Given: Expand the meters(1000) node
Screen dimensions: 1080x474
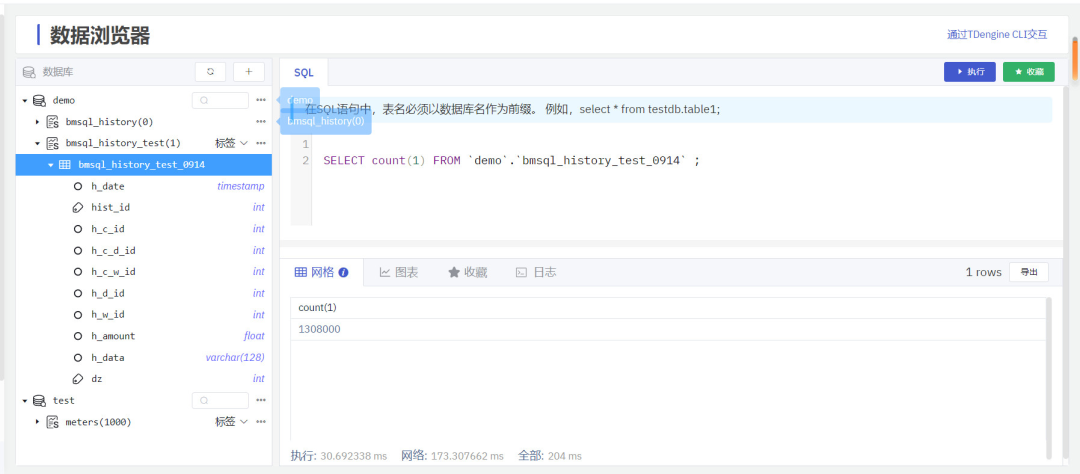Looking at the screenshot, I should coord(38,422).
